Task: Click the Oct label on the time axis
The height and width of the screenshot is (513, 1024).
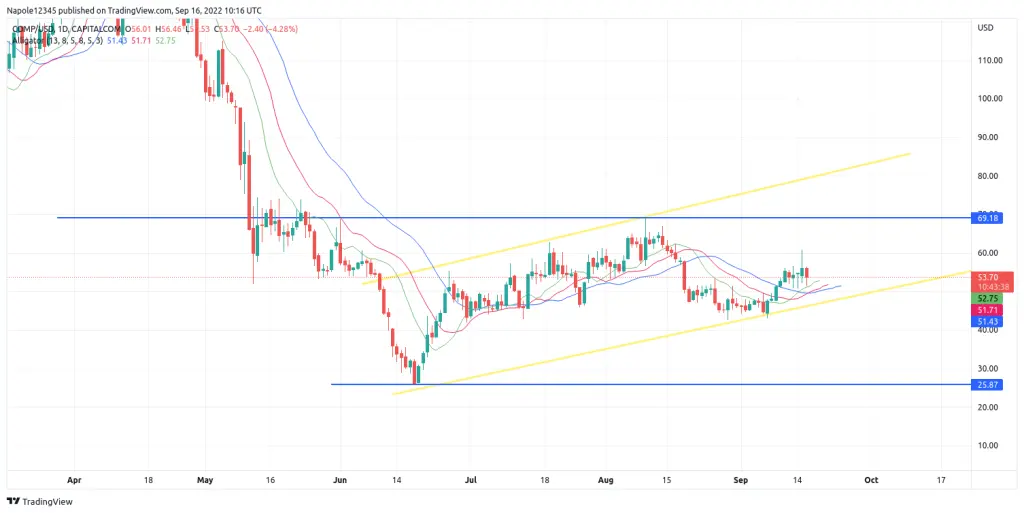Action: tap(871, 479)
